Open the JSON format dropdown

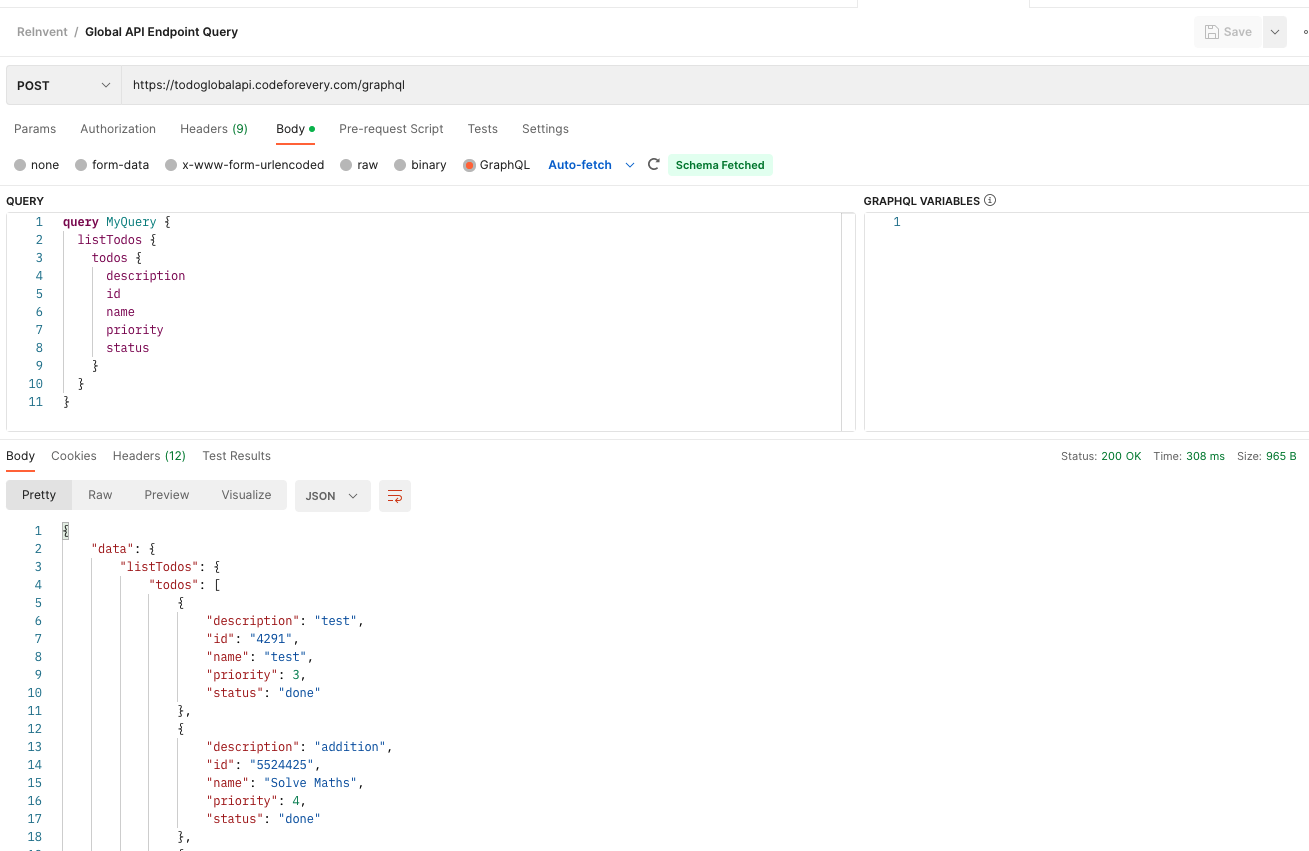click(333, 496)
